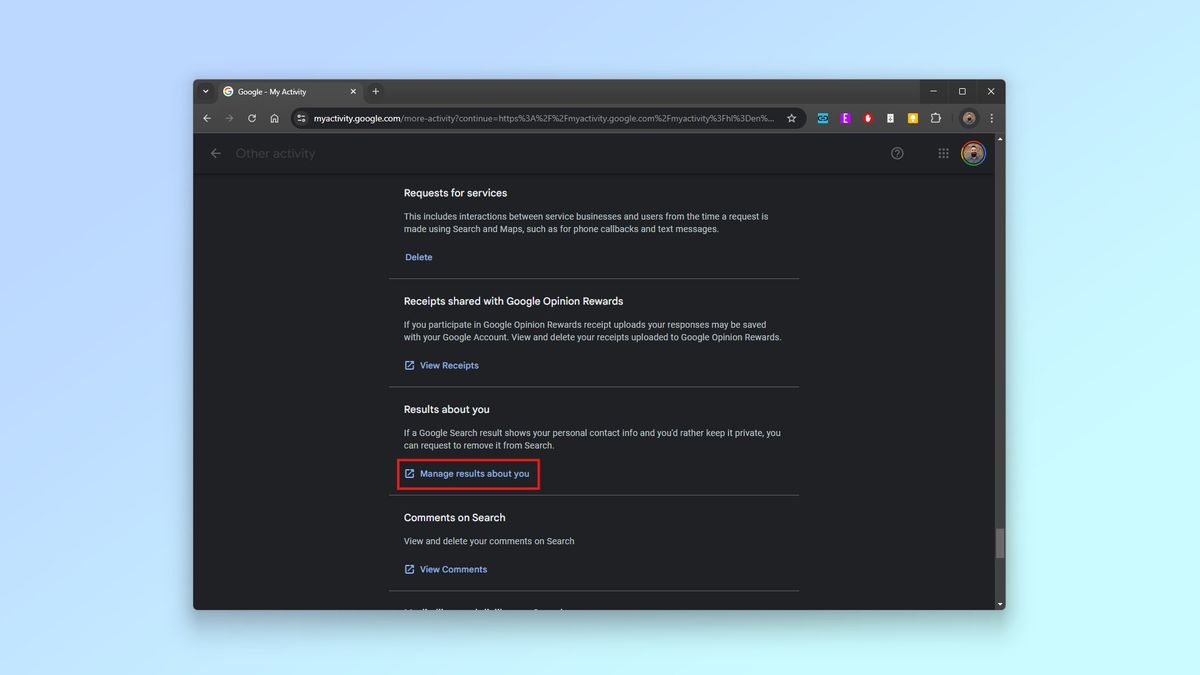Click the vertical scrollbar on the right
1200x675 pixels.
tap(999, 543)
